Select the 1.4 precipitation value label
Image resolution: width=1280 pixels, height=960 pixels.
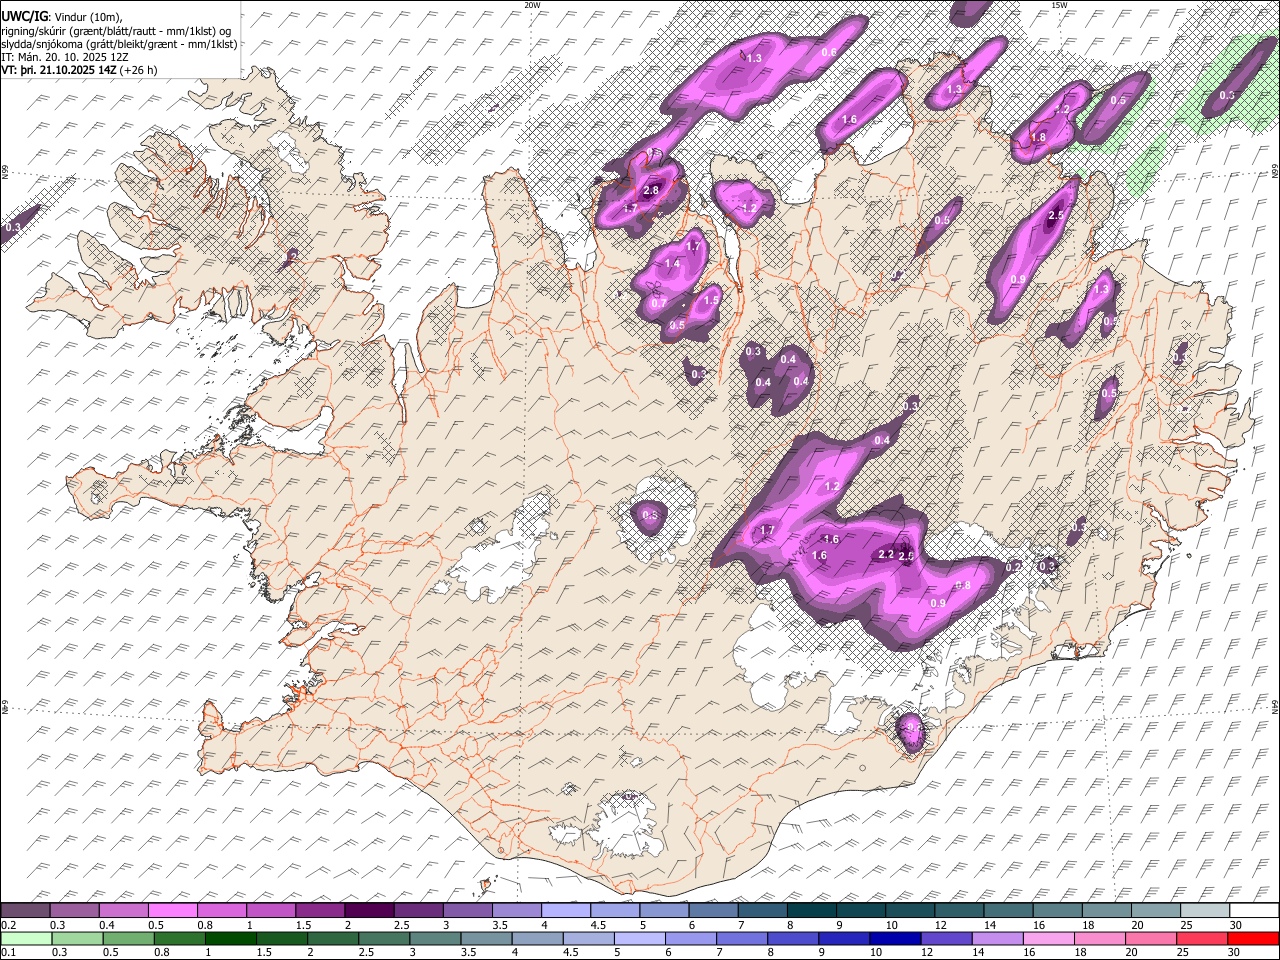pos(672,264)
